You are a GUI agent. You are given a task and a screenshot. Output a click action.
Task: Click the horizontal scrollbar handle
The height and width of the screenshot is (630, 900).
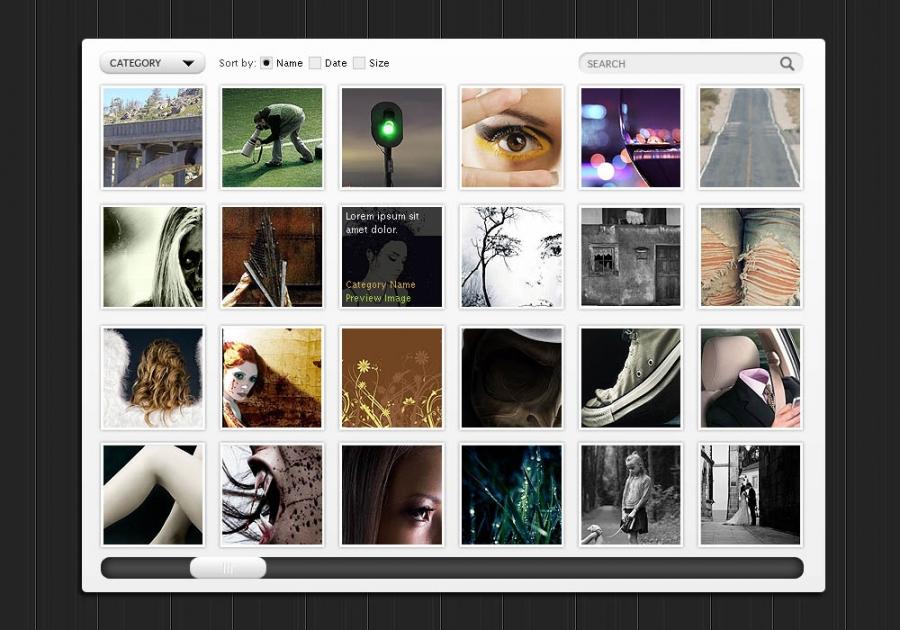coord(228,568)
